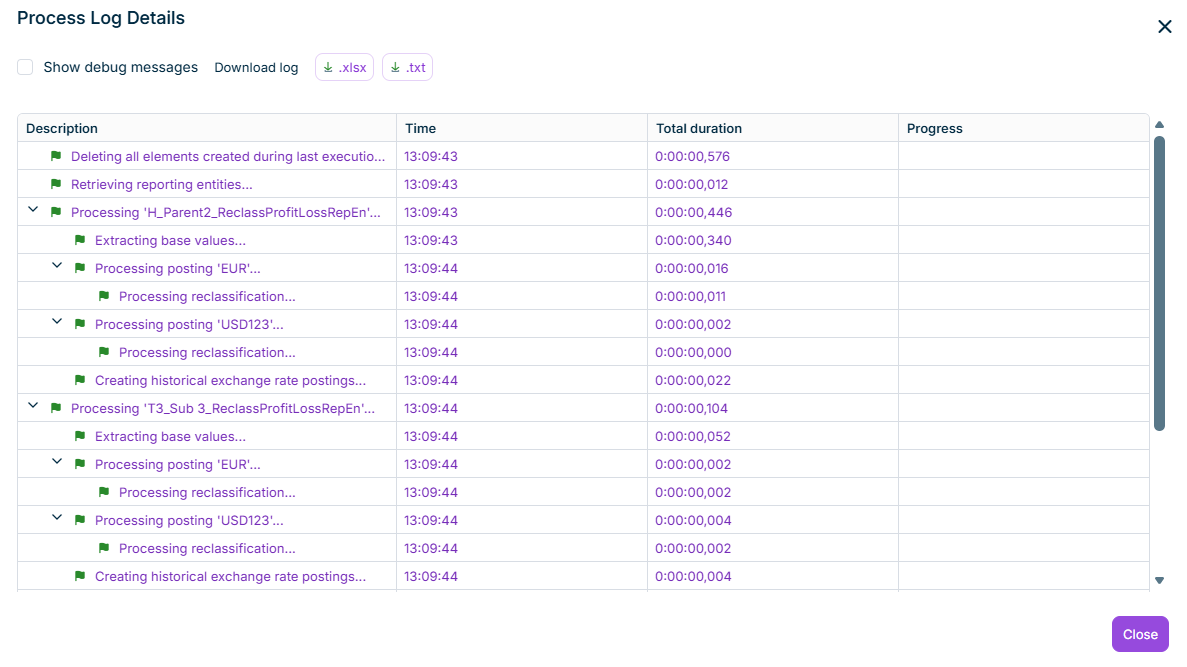Click the total duration value 0:00:00,052
This screenshot has width=1187, height=667.
coord(693,437)
